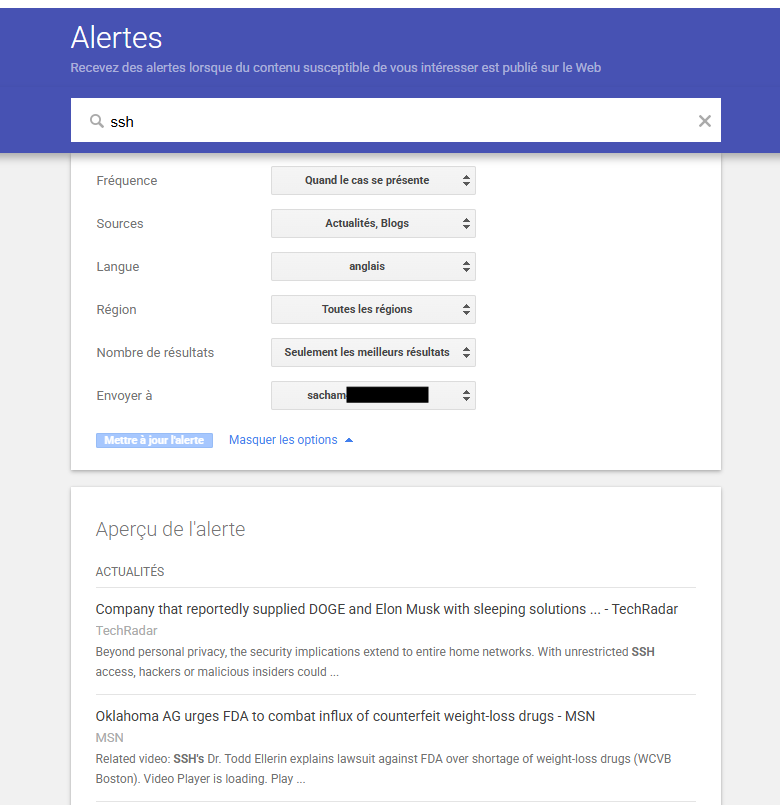This screenshot has height=805, width=780.
Task: Click the Mettre à jour l'alerte button
Action: click(x=154, y=440)
